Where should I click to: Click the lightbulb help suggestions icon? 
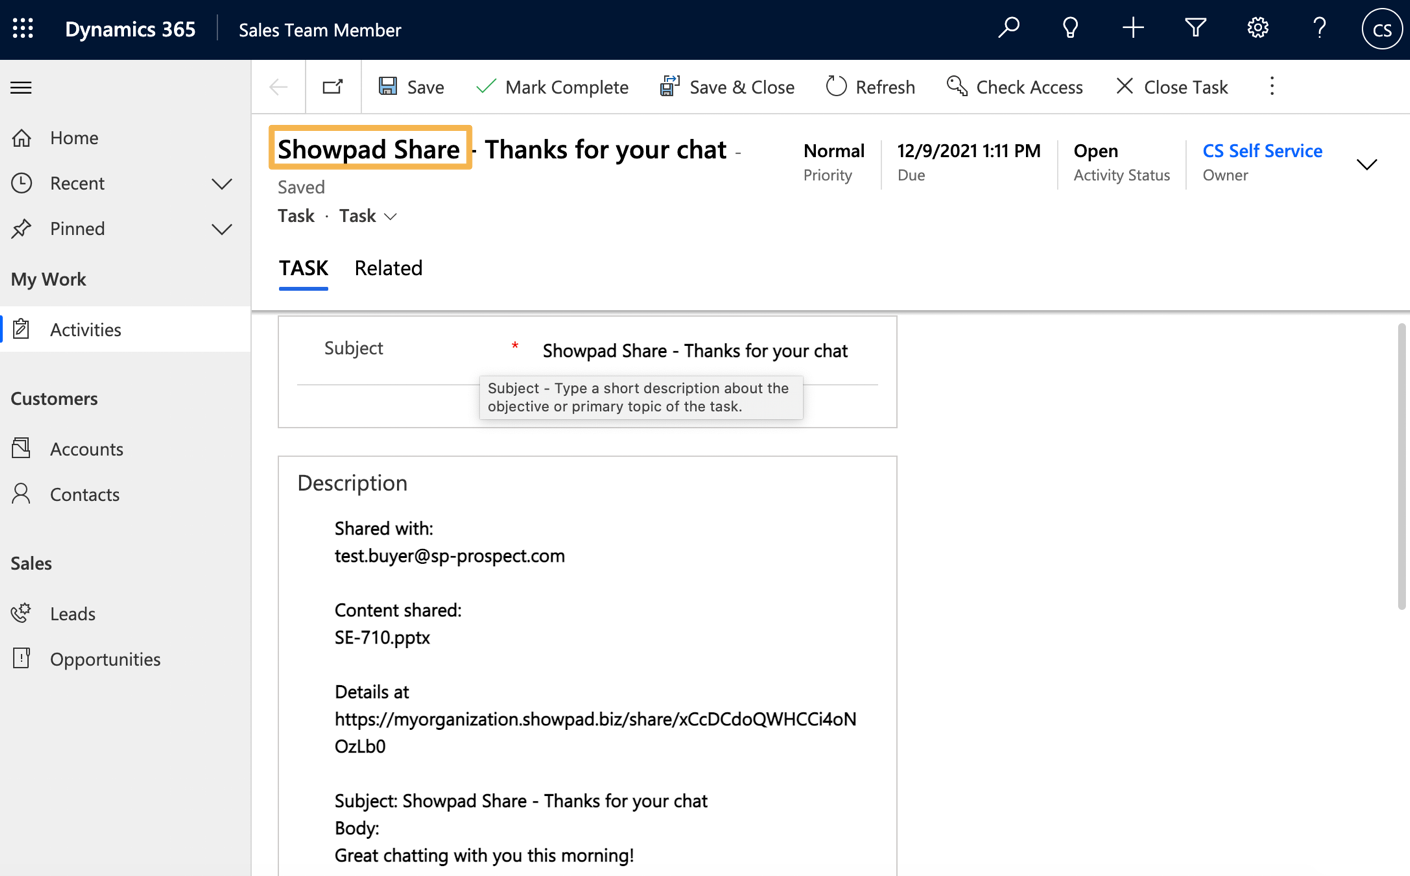point(1070,28)
